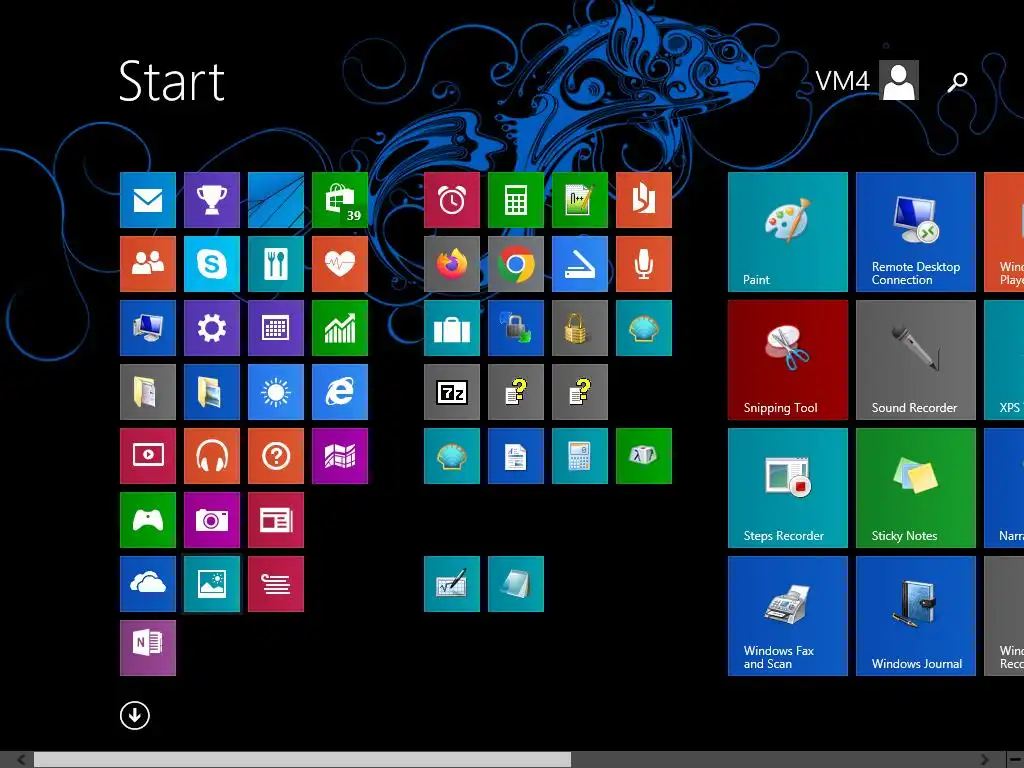Open the golden padlock tile

(x=580, y=328)
